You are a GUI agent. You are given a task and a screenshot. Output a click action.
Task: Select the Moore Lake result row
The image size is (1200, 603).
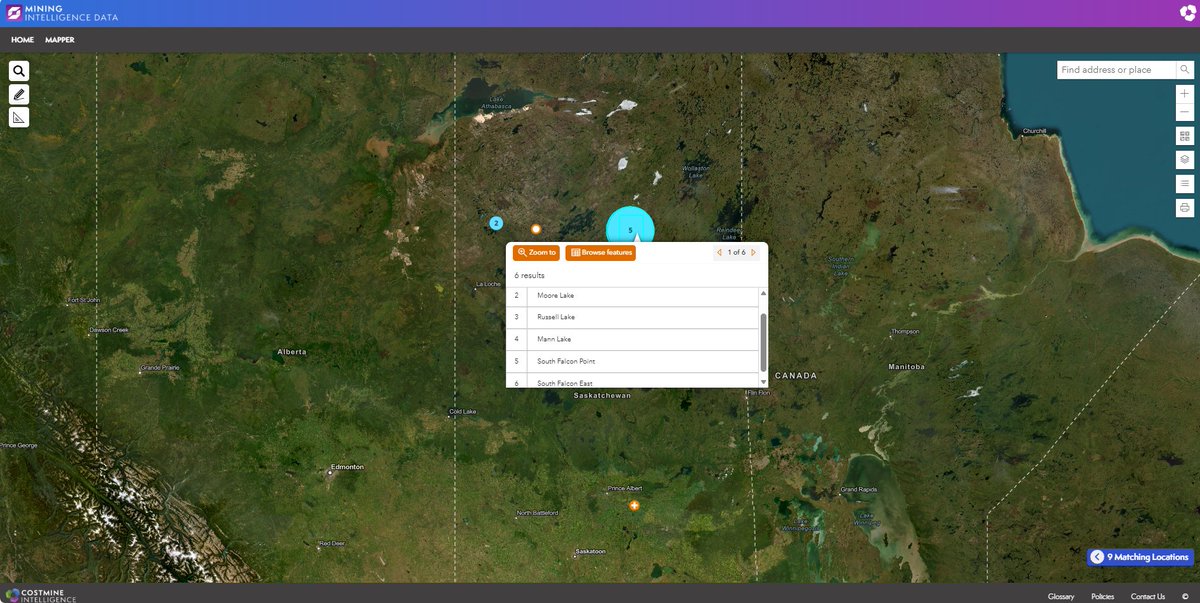[633, 296]
